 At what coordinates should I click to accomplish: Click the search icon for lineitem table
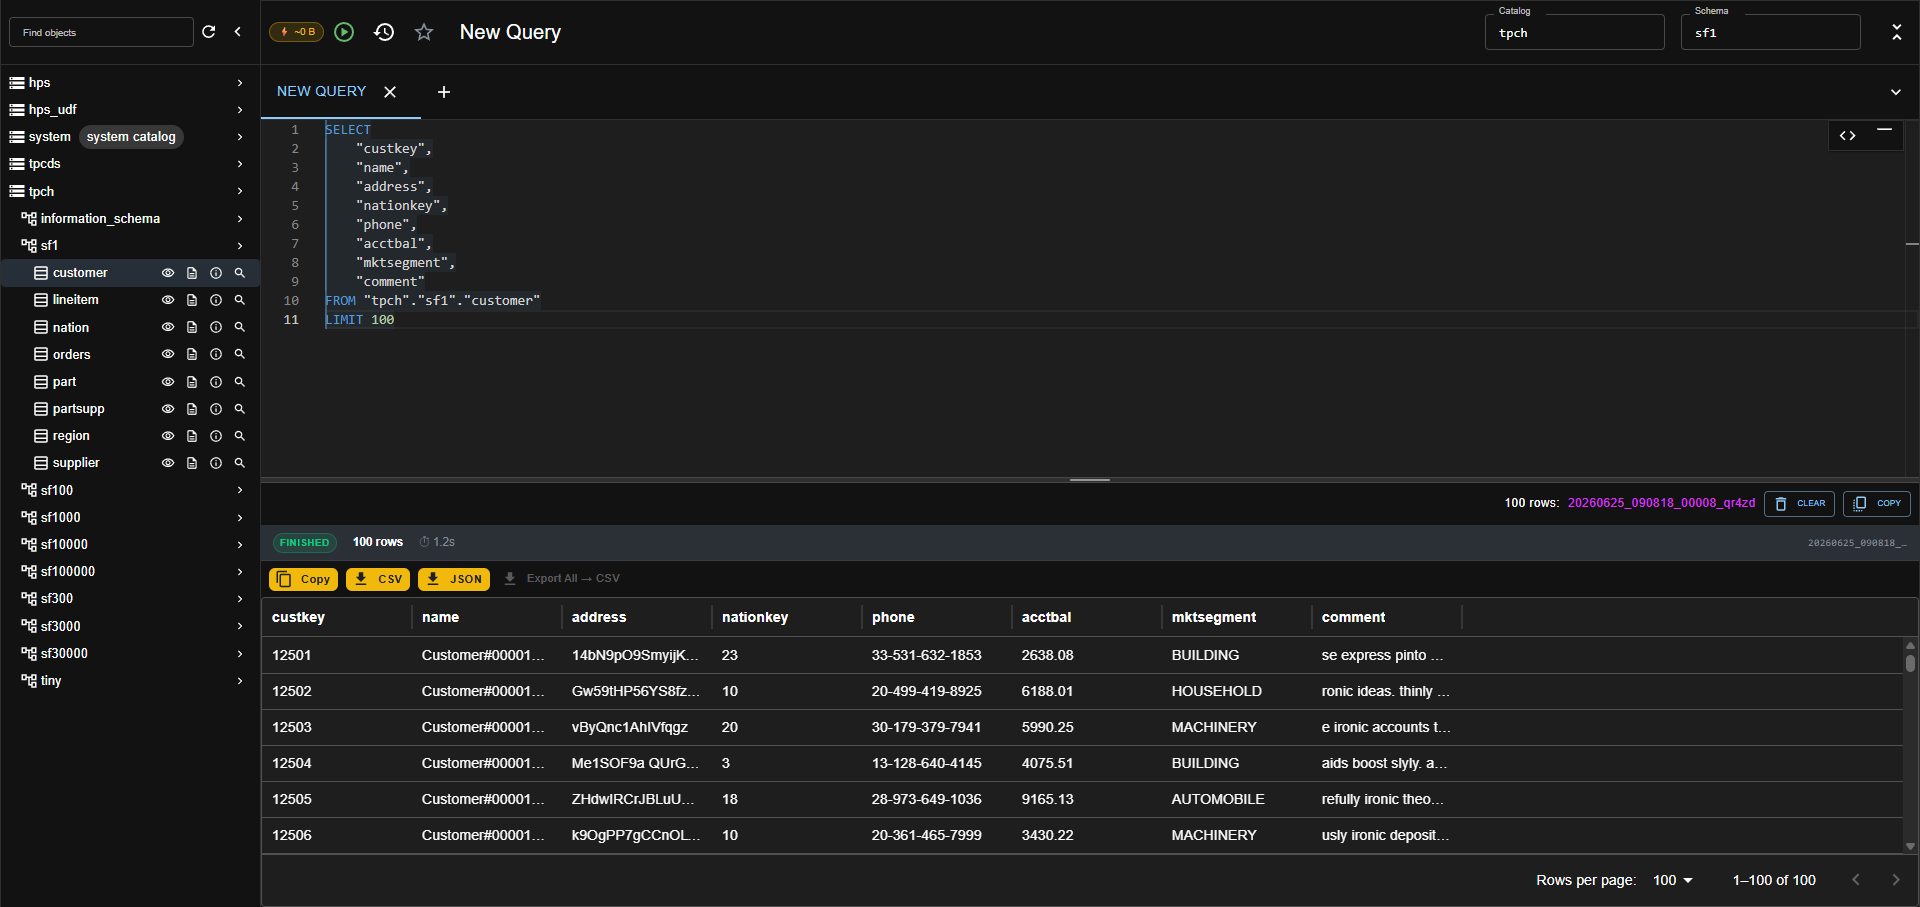(240, 300)
